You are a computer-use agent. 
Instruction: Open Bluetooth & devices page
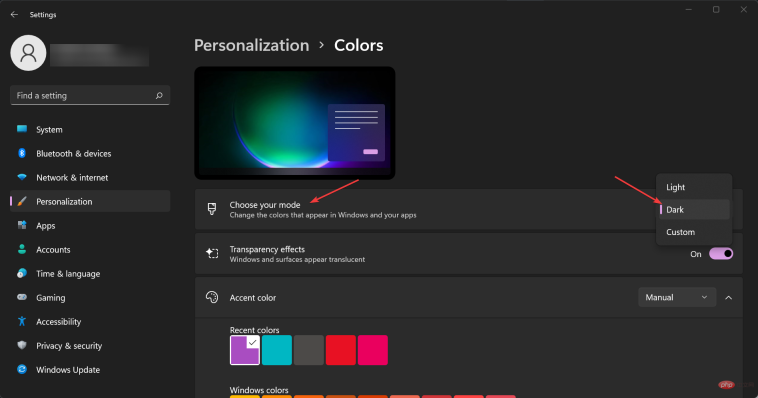pos(90,153)
